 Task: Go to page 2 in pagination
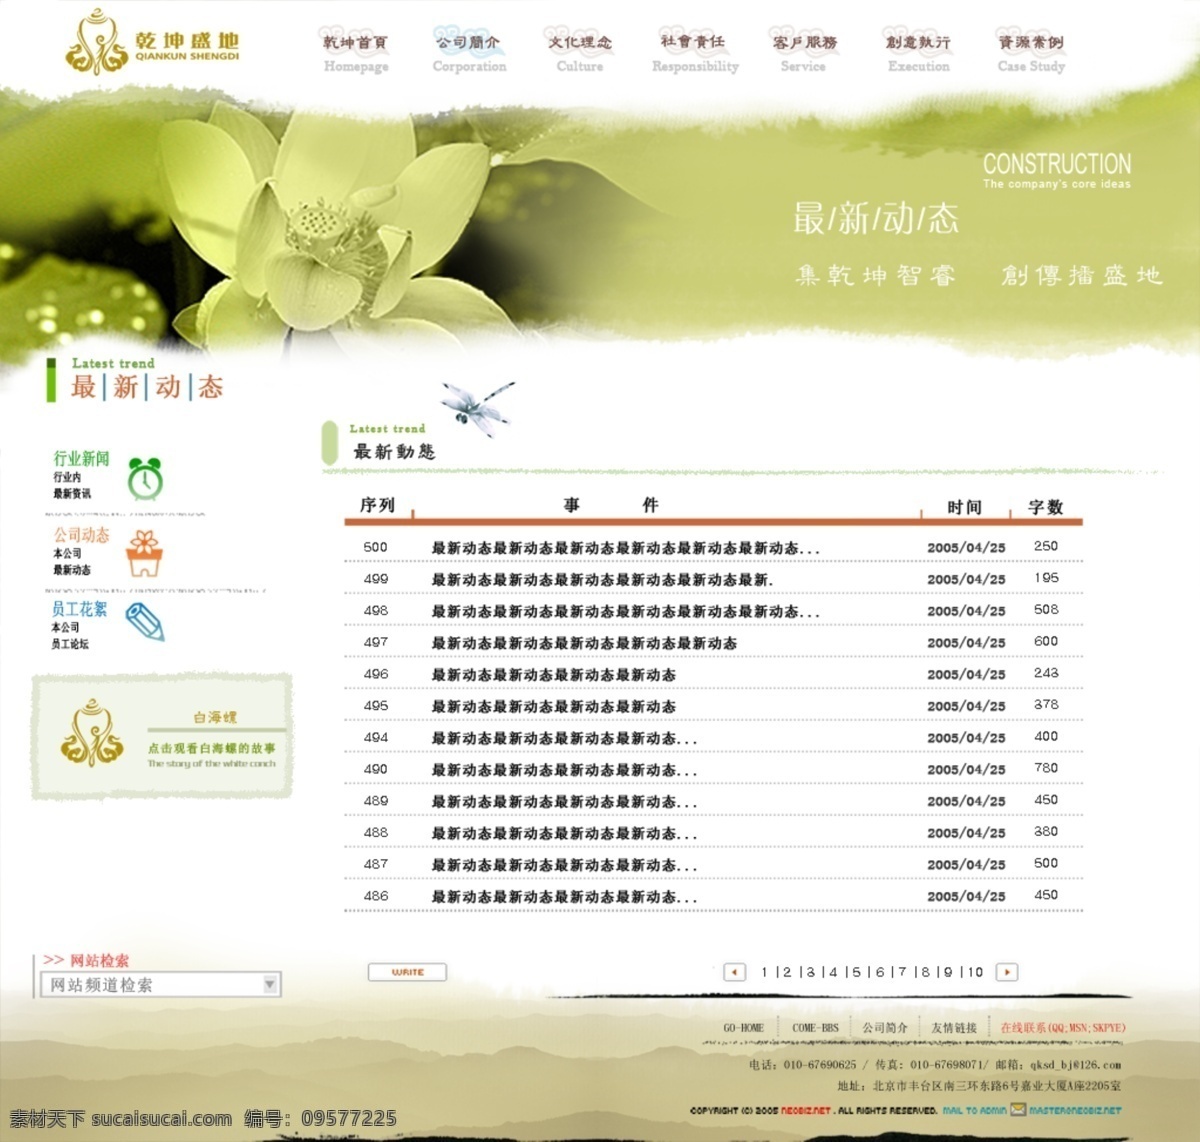point(787,972)
